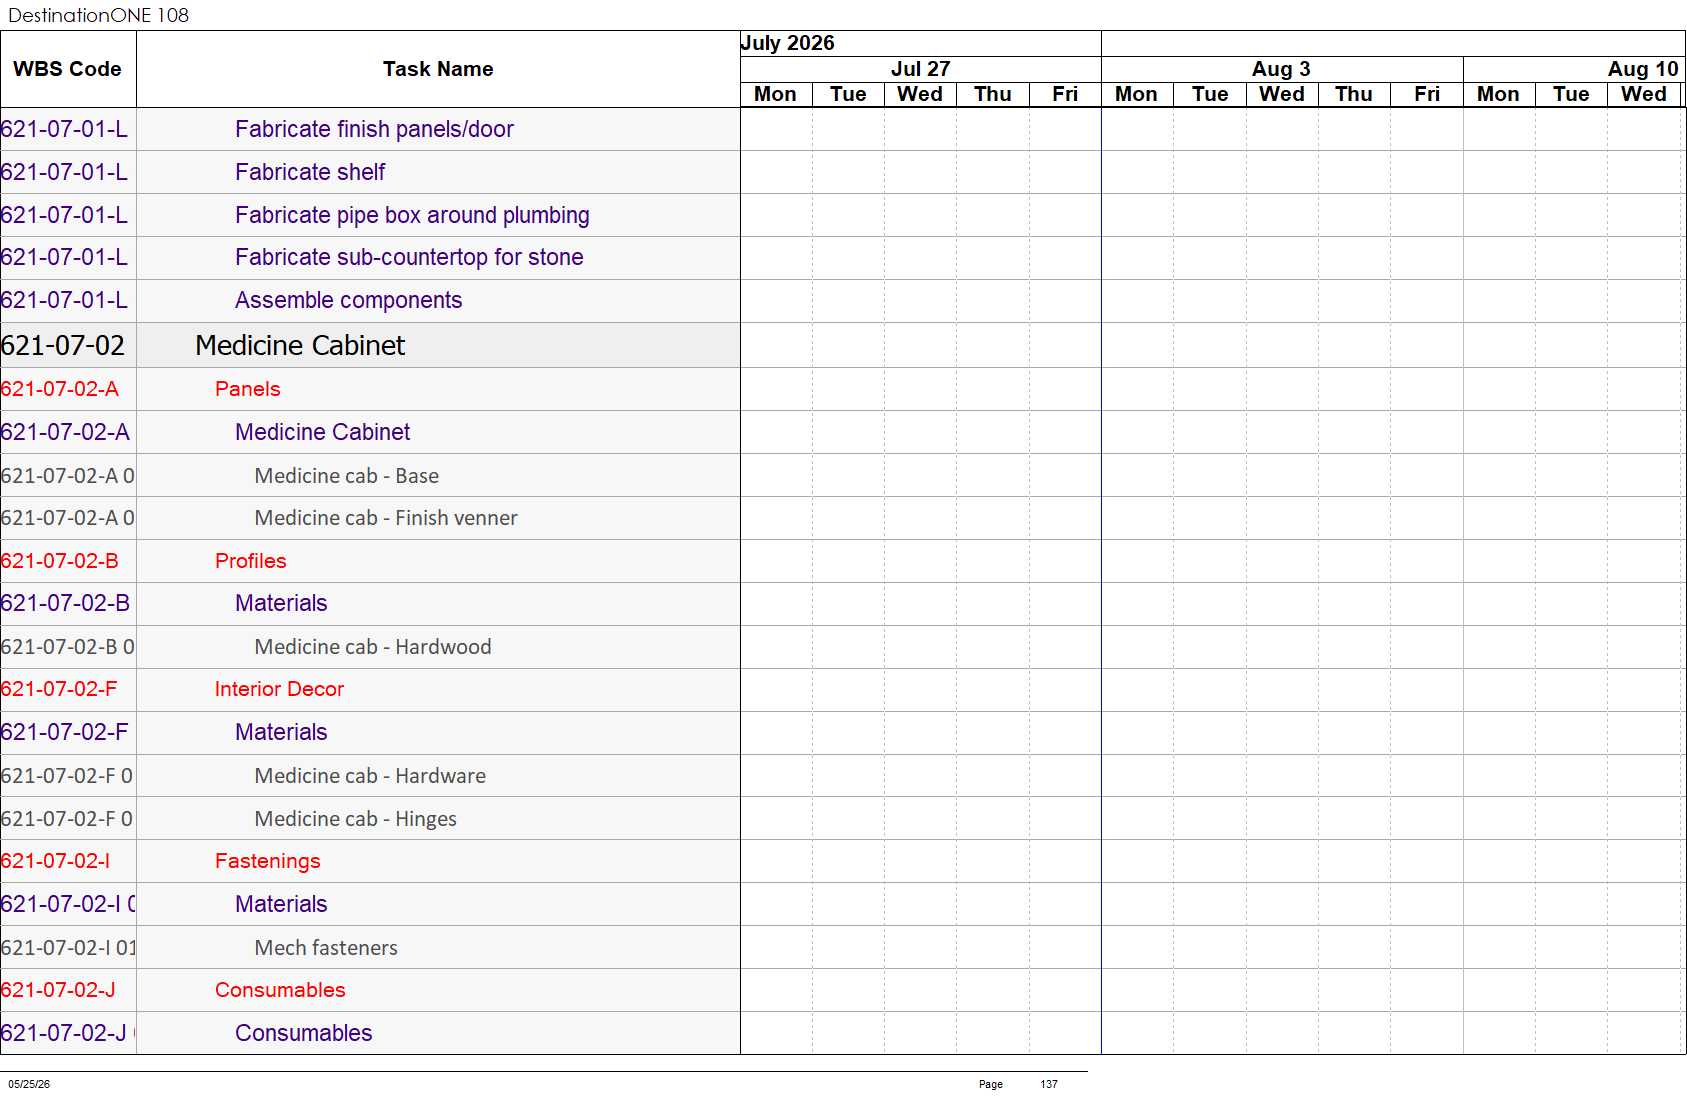Click the Thu day header under Jul 27
The height and width of the screenshot is (1097, 1687).
coord(993,94)
